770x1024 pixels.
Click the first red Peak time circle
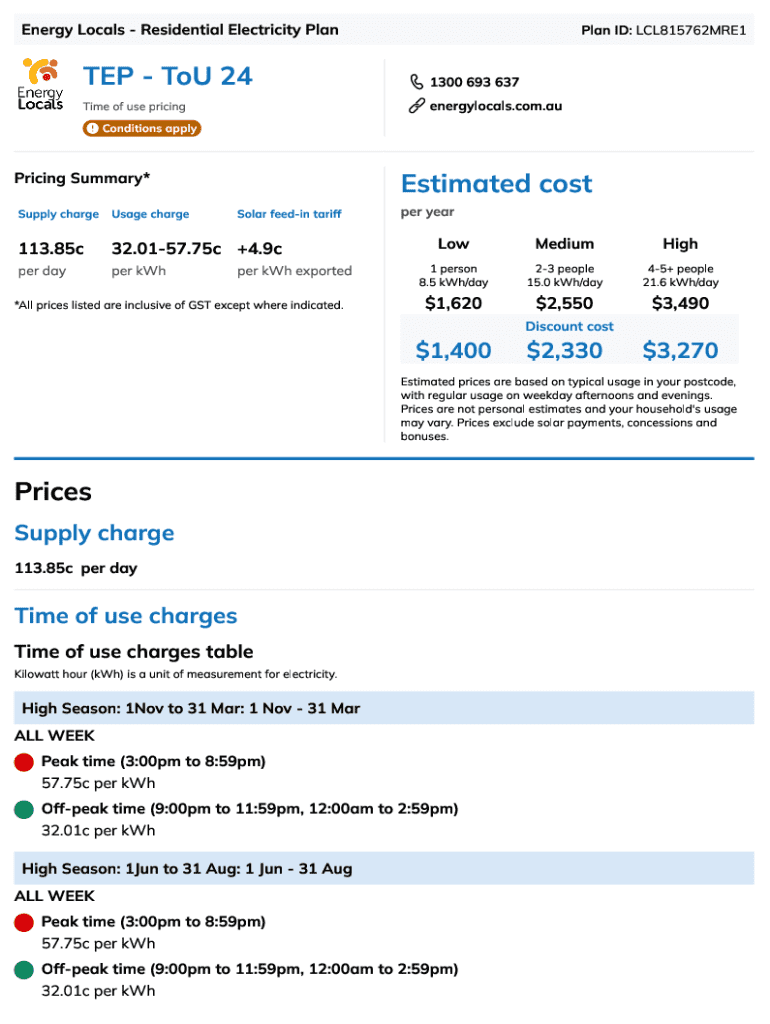[25, 763]
